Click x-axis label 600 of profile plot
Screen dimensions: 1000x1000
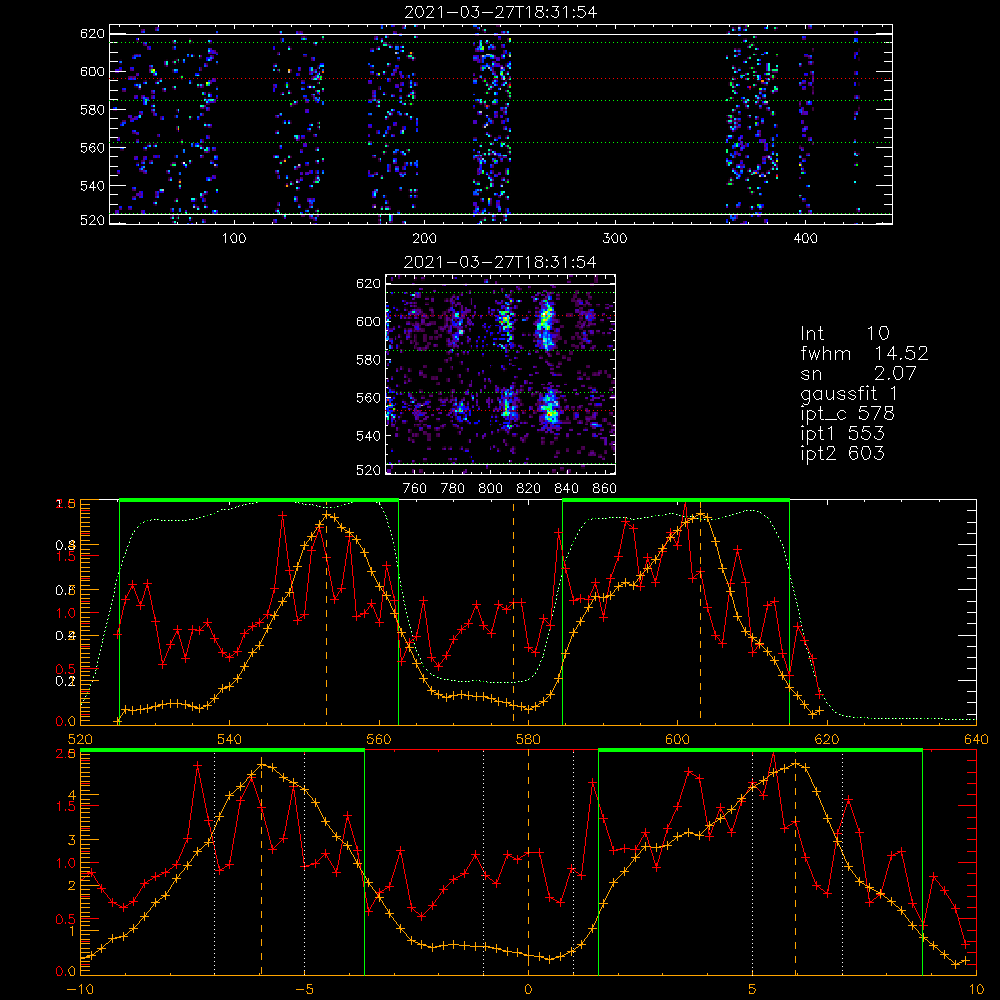677,739
